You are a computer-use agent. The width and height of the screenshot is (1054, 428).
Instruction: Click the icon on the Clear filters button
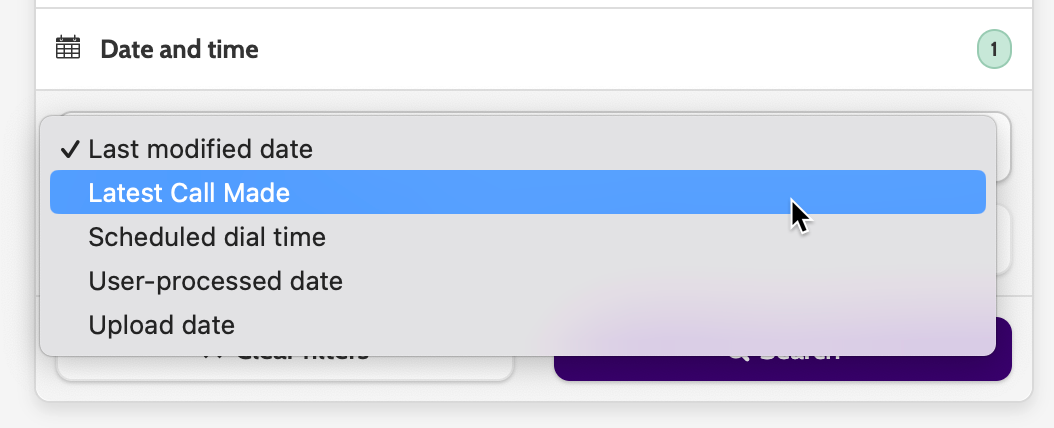click(212, 353)
